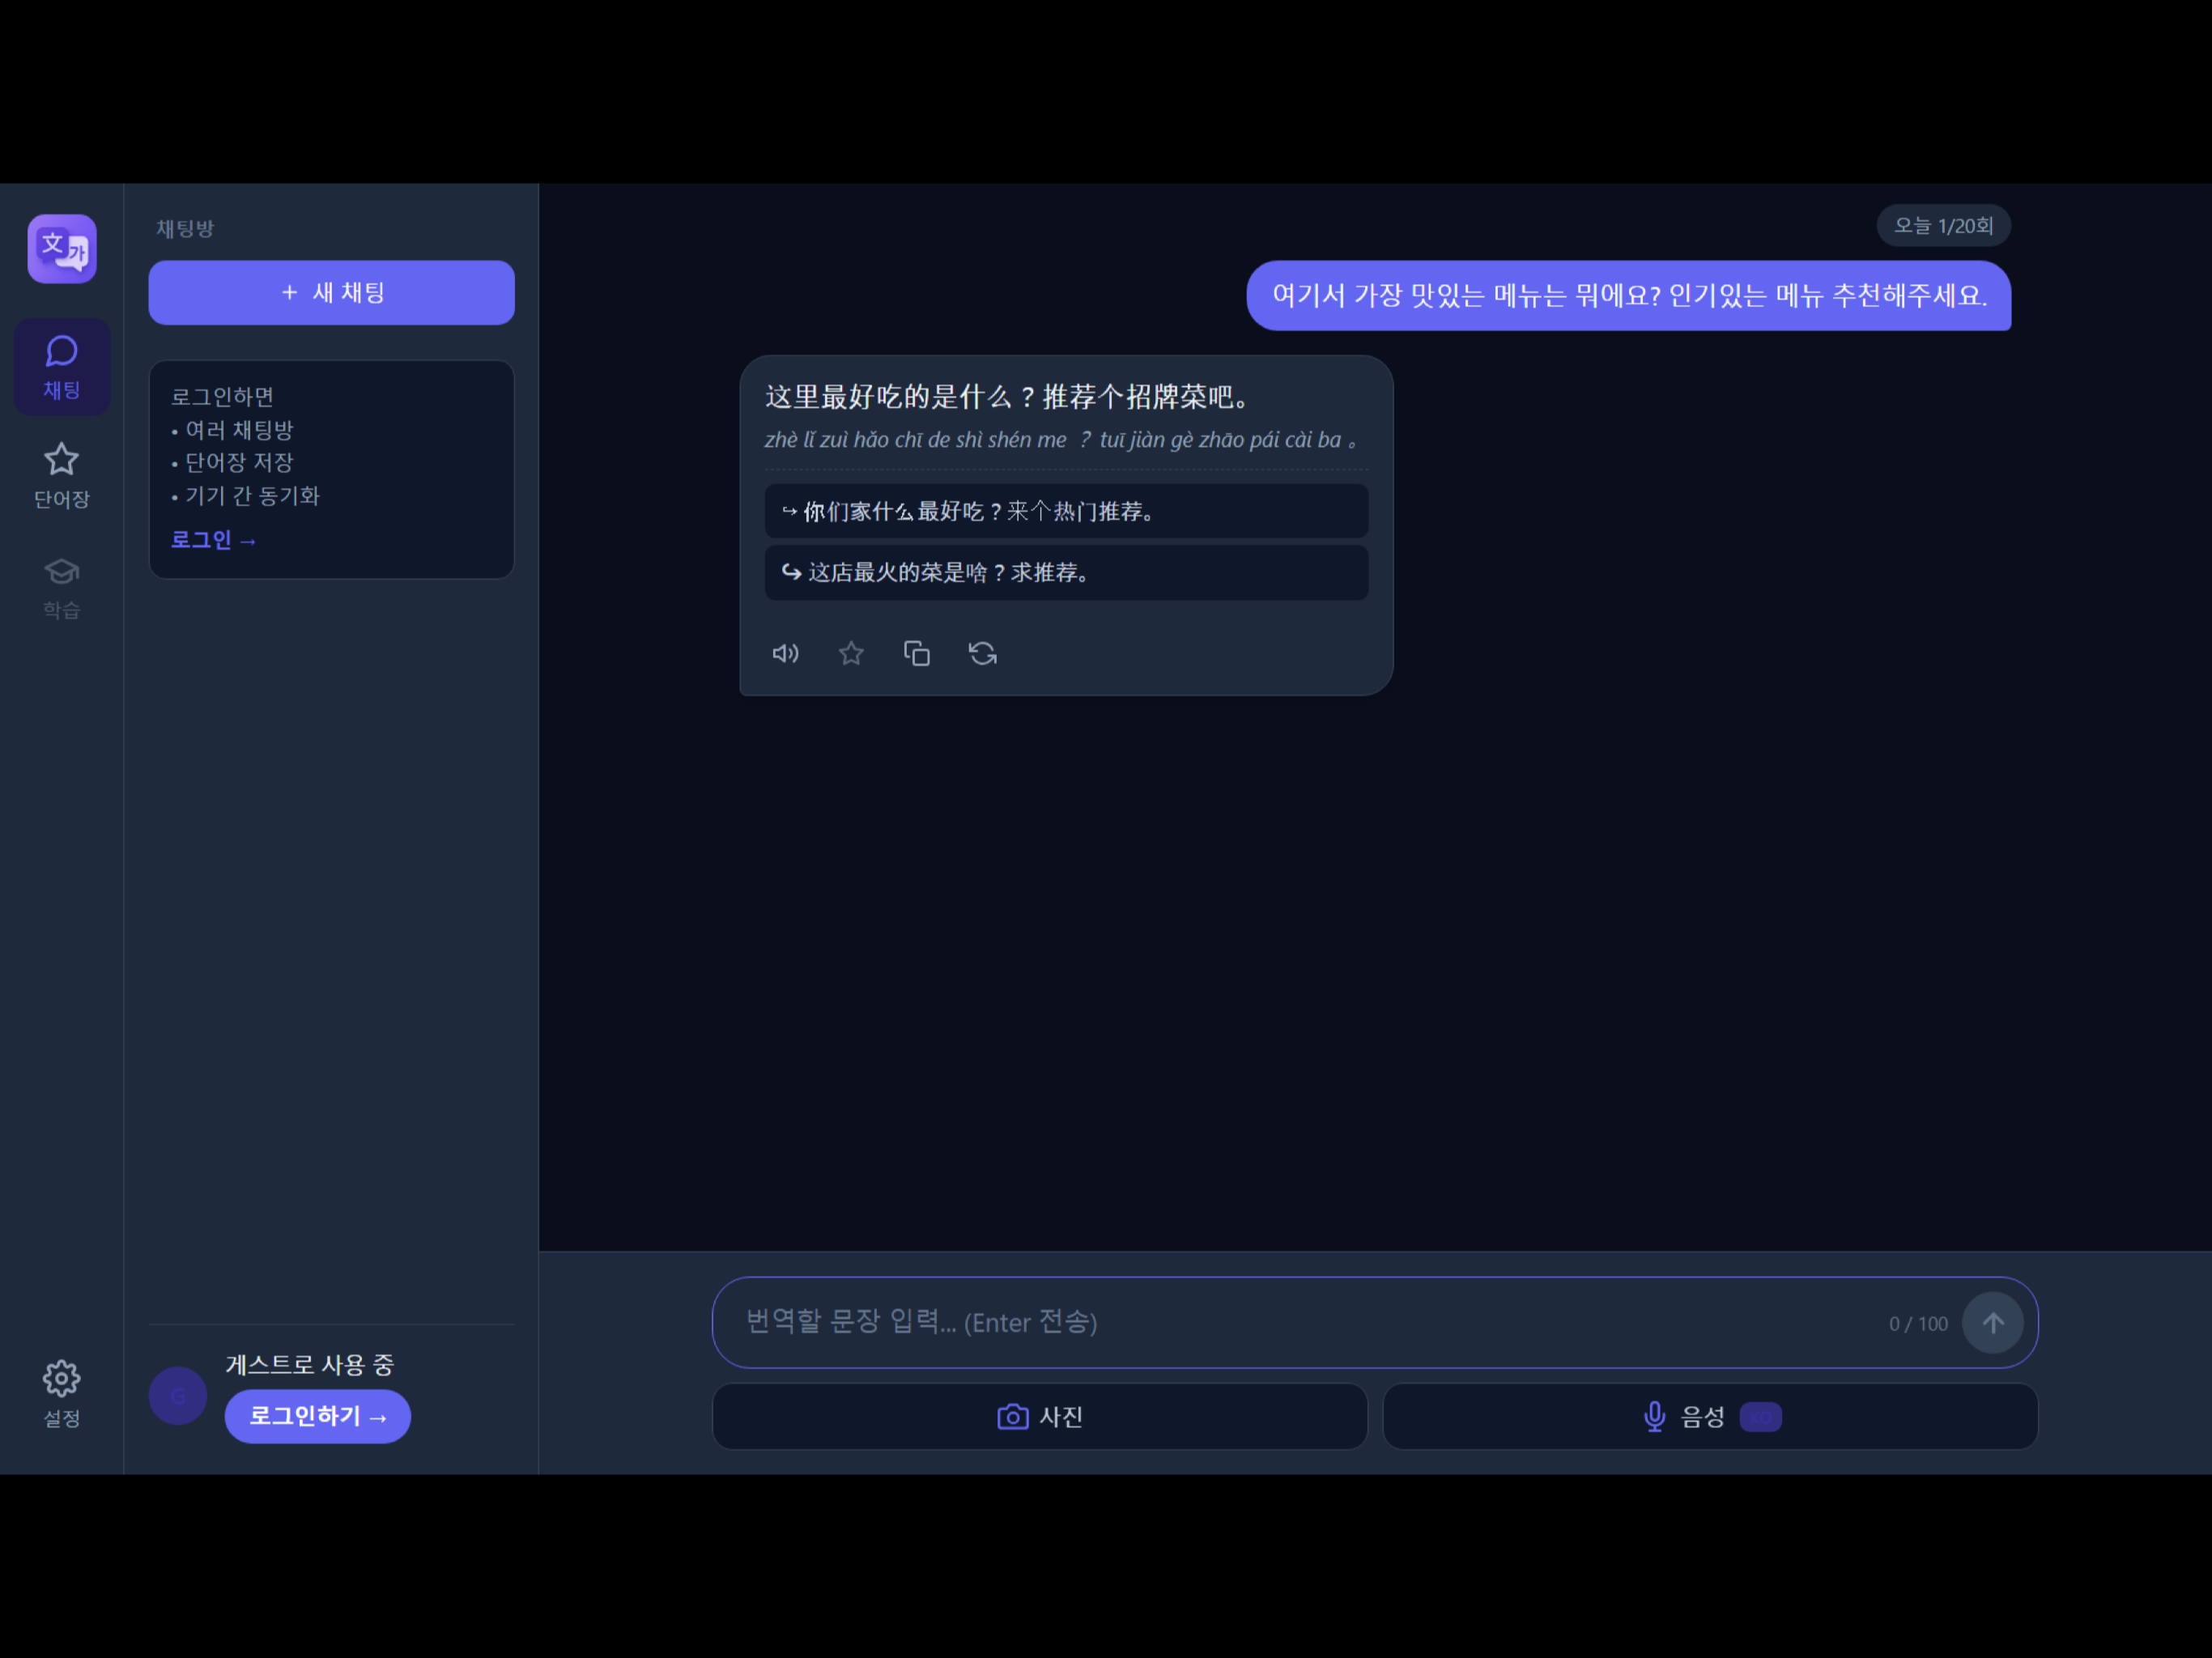
Task: Open 설정 settings
Action: (62, 1393)
